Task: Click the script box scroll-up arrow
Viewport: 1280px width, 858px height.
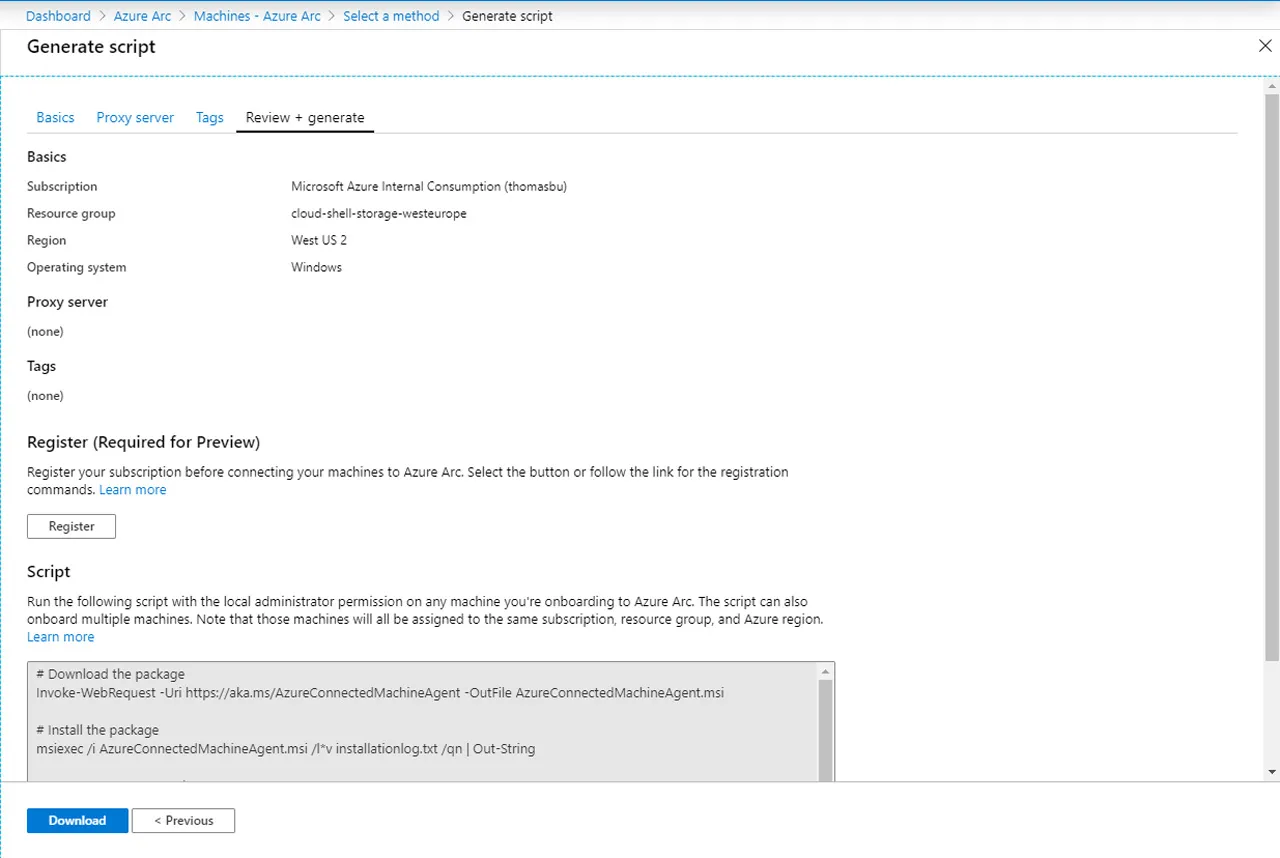Action: click(x=825, y=671)
